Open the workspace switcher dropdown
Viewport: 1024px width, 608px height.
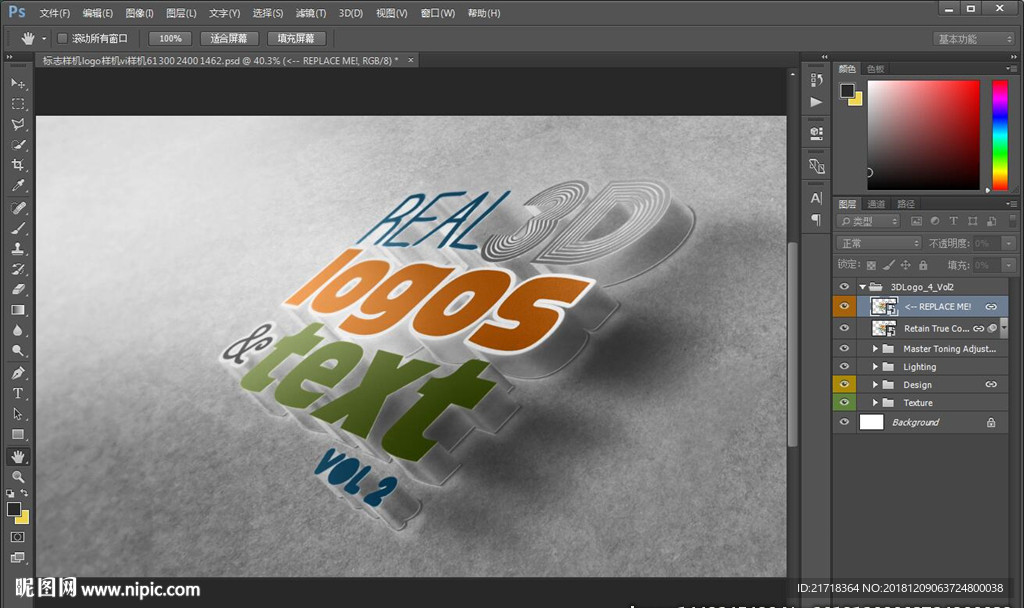pyautogui.click(x=973, y=39)
